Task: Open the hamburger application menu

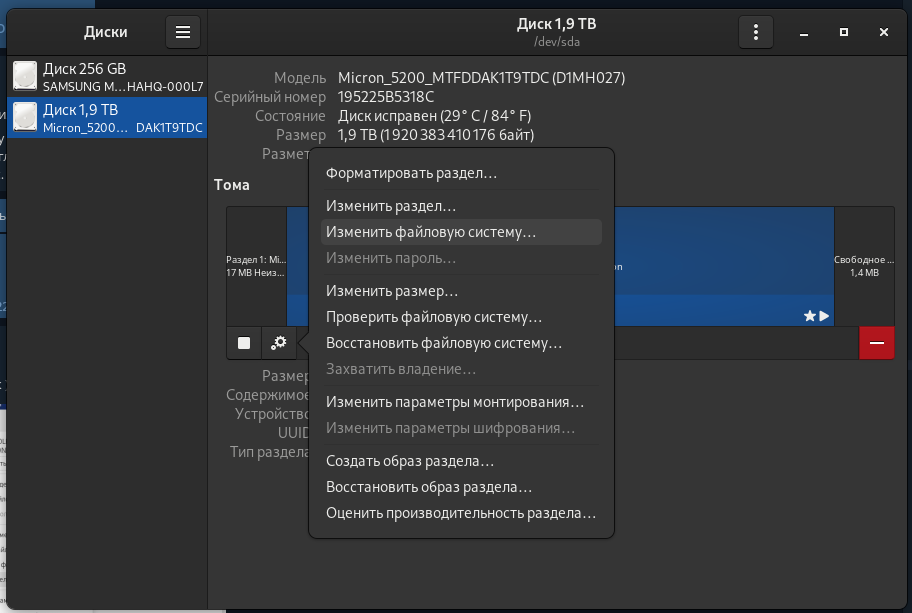Action: point(182,32)
